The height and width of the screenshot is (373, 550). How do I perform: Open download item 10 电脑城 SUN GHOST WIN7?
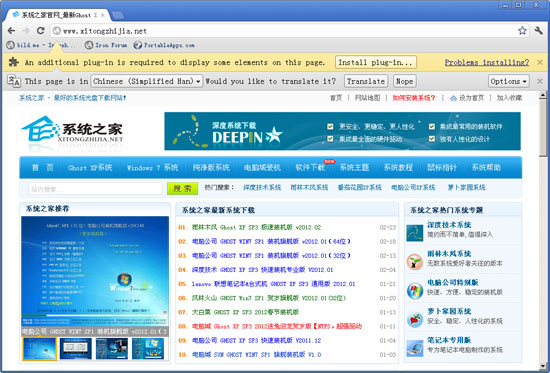tap(256, 354)
